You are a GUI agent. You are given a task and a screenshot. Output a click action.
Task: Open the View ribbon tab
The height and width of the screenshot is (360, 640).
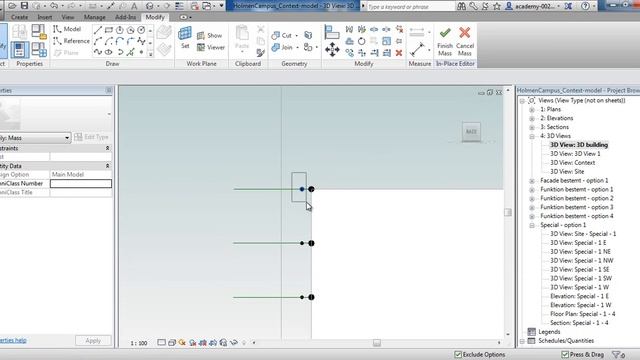click(x=68, y=17)
